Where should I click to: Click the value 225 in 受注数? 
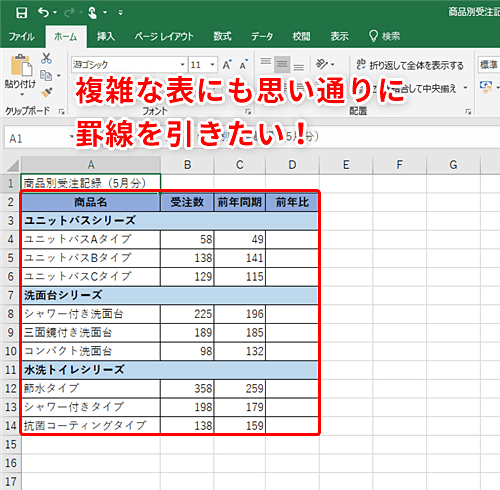(187, 314)
